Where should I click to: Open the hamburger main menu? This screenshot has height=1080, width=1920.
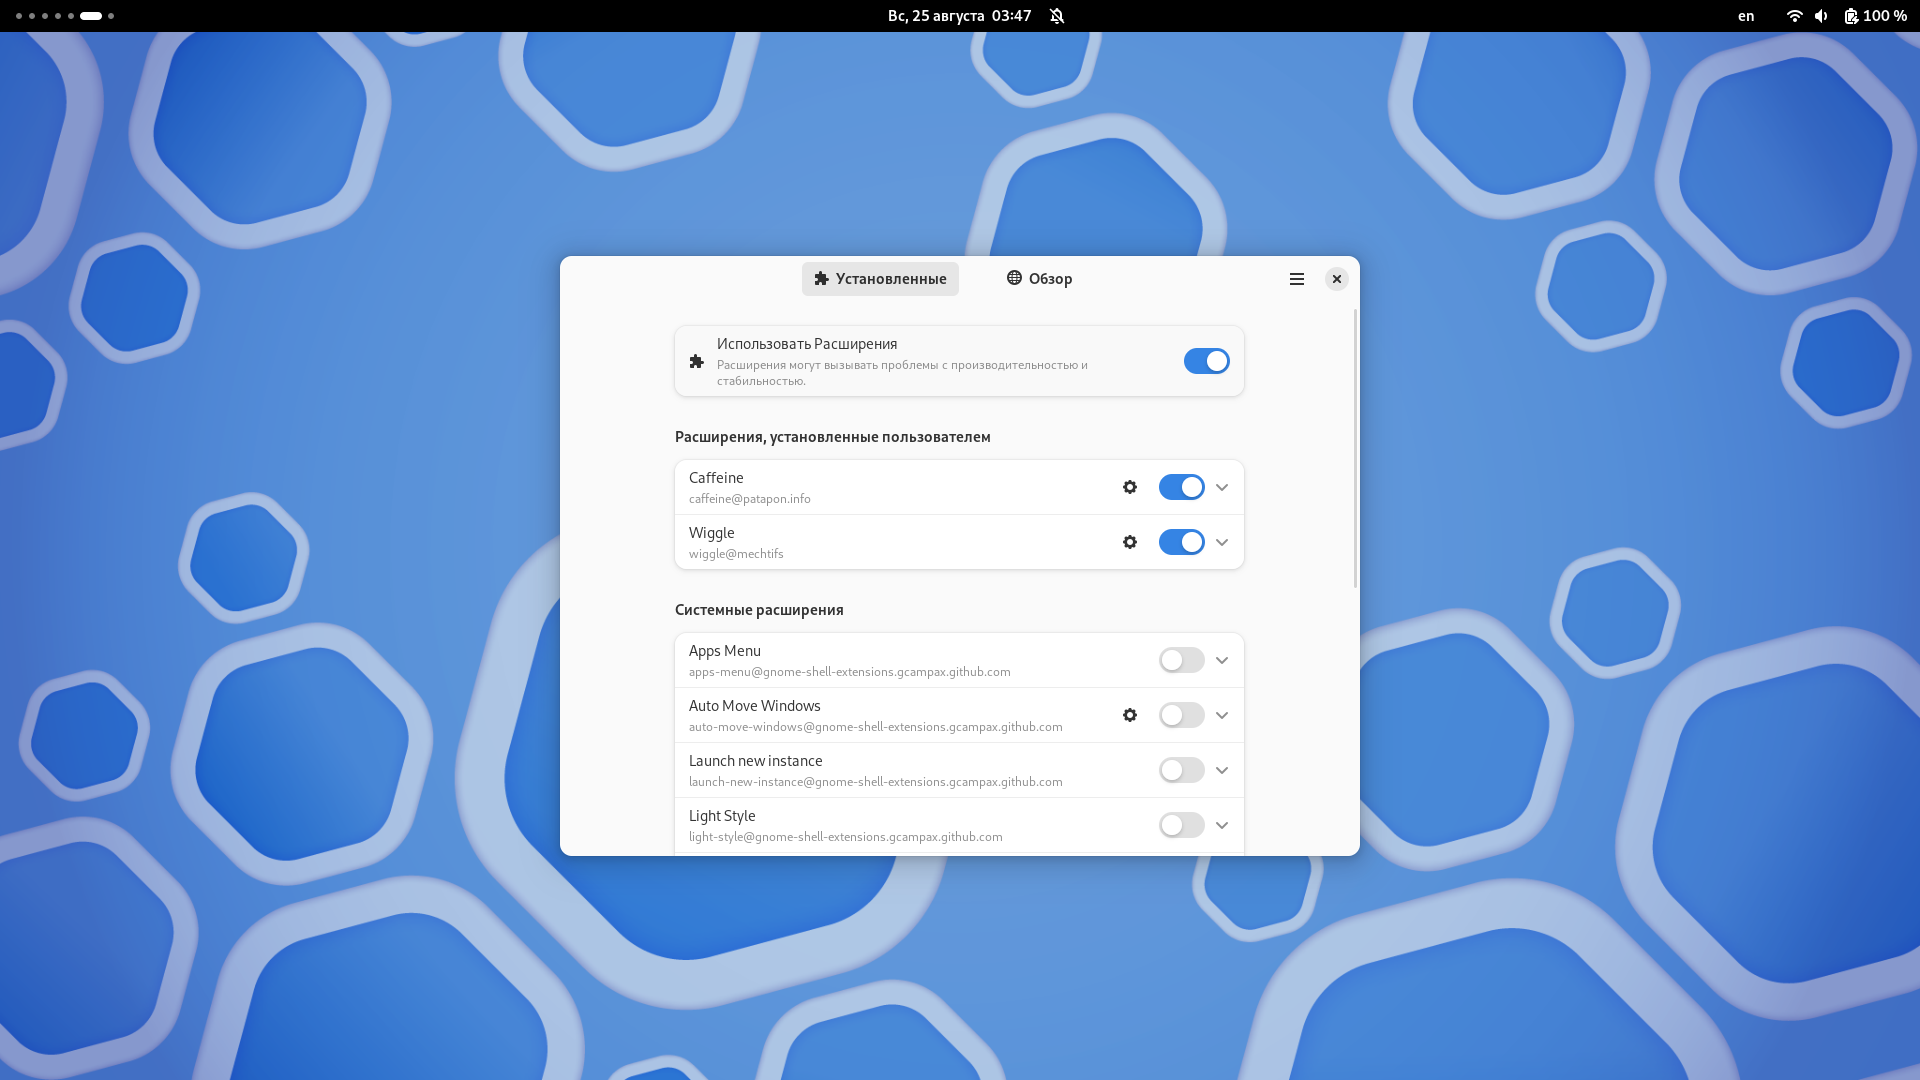click(x=1297, y=279)
